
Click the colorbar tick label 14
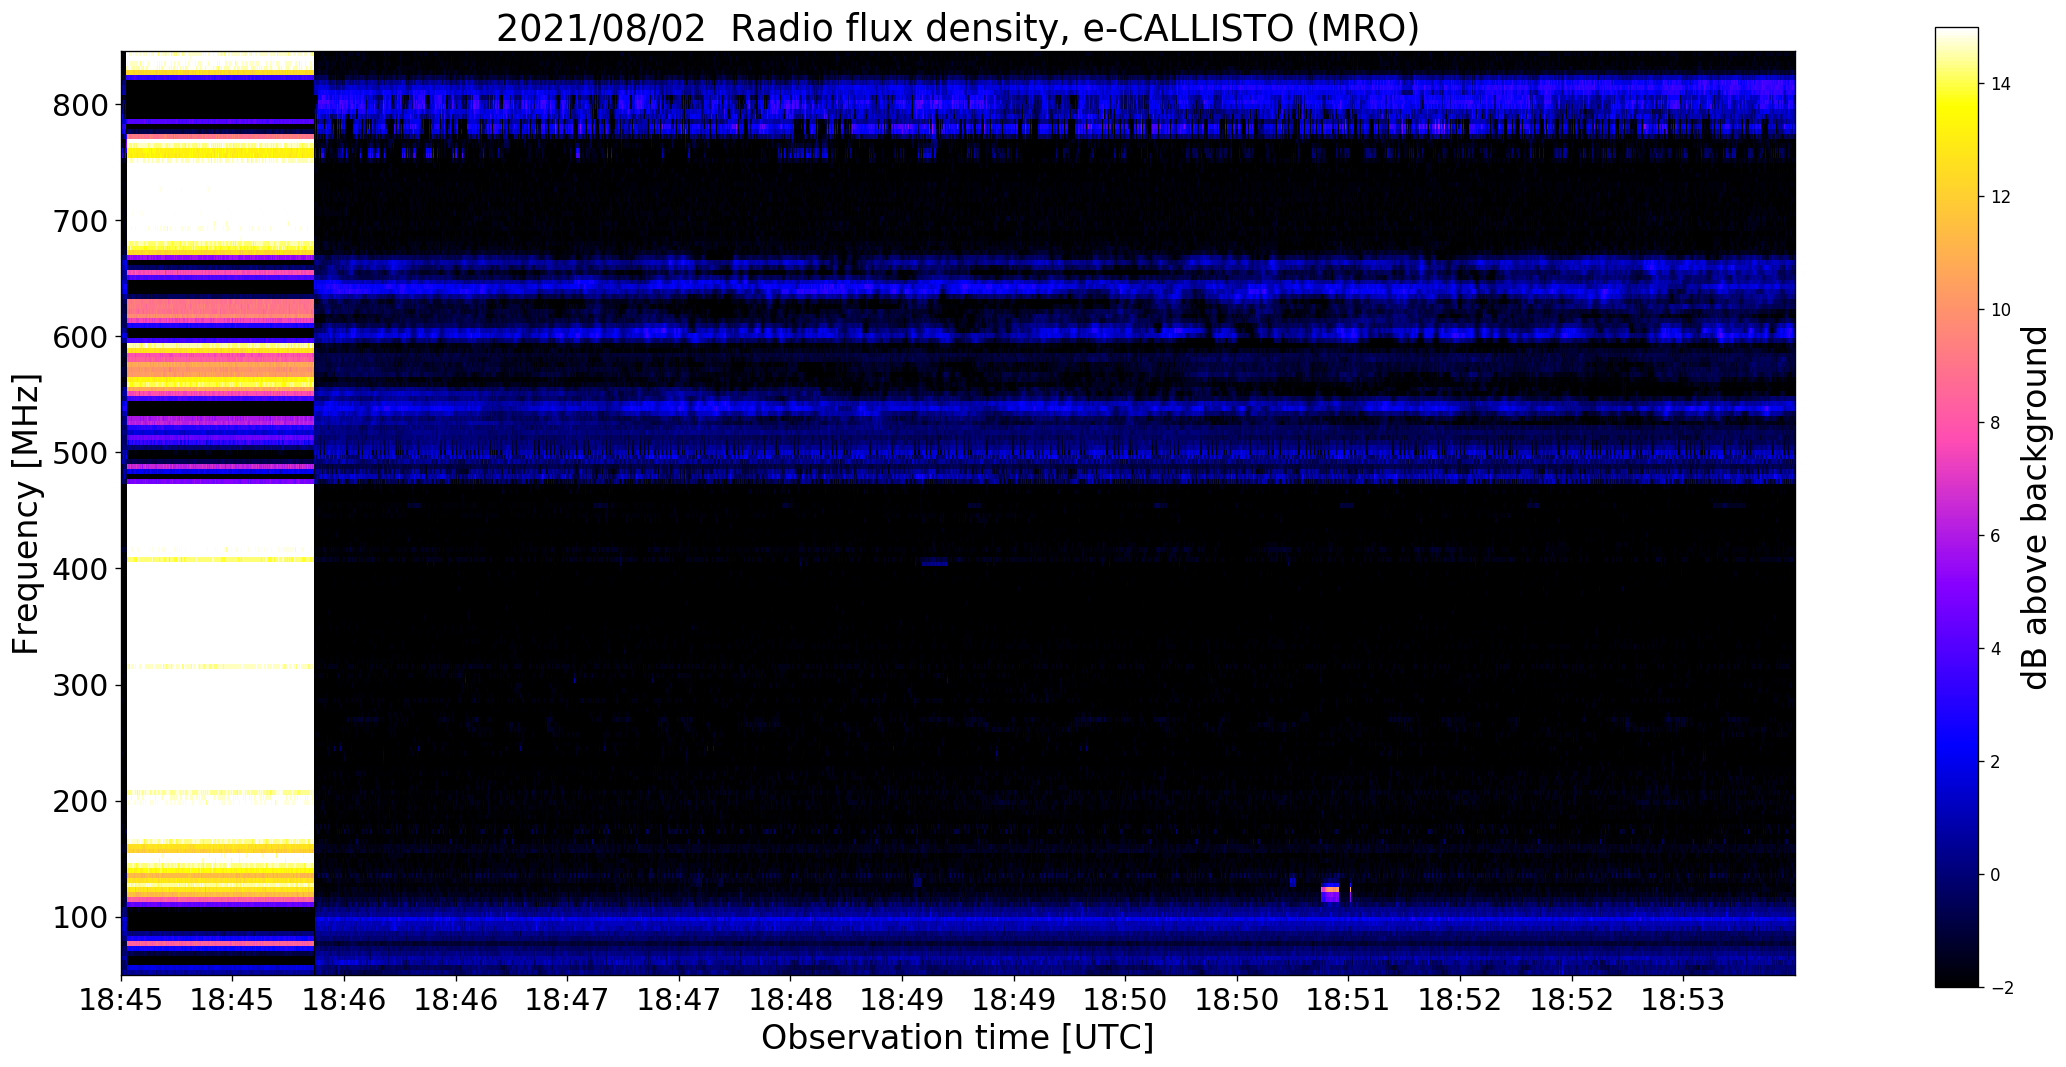(2001, 84)
